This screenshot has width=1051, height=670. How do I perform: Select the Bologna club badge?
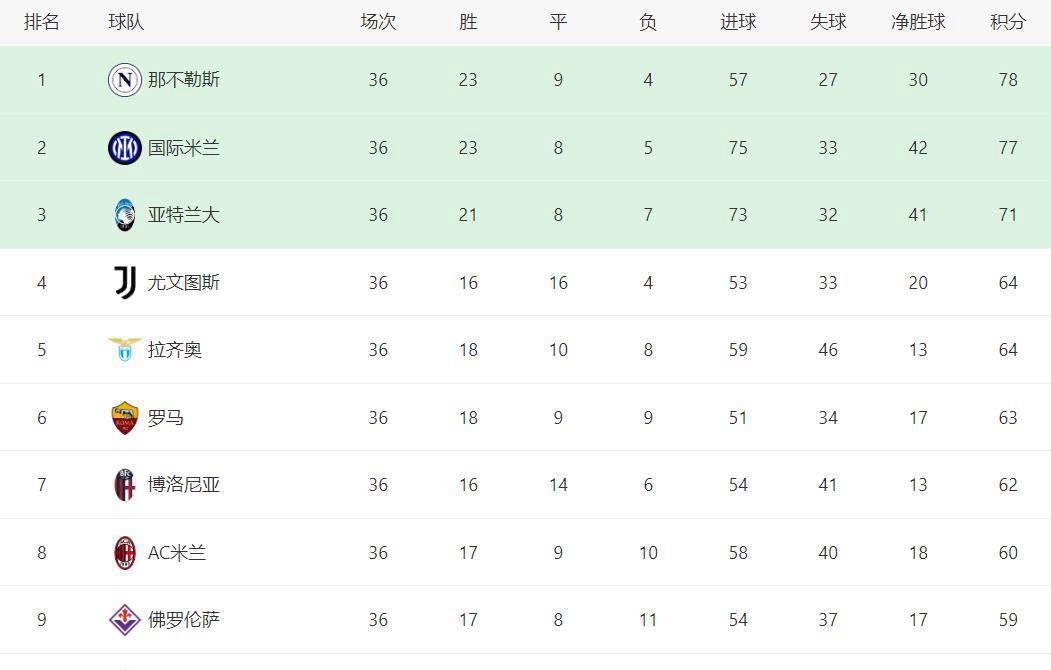click(125, 485)
